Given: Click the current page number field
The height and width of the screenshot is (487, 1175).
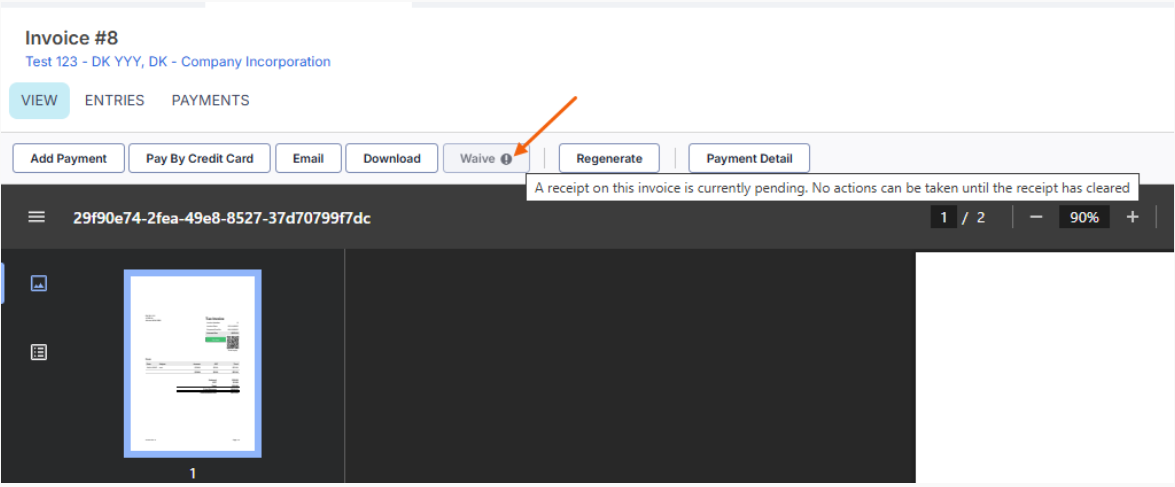Looking at the screenshot, I should 943,217.
